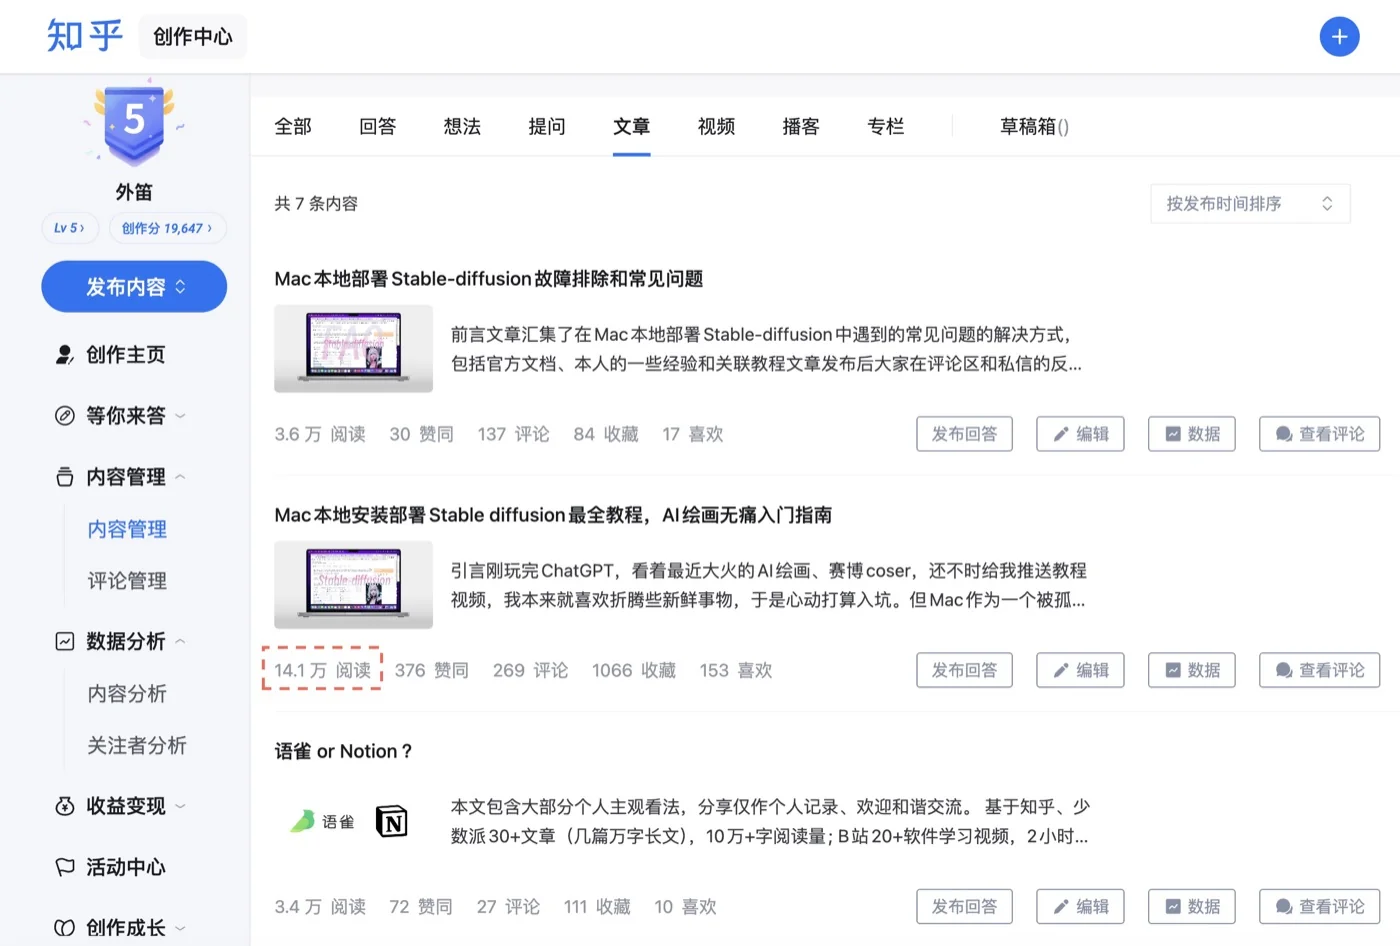Screen dimensions: 1400x946
Task: Select the 内容管理 sub-item under 内容管理
Action: [x=127, y=529]
